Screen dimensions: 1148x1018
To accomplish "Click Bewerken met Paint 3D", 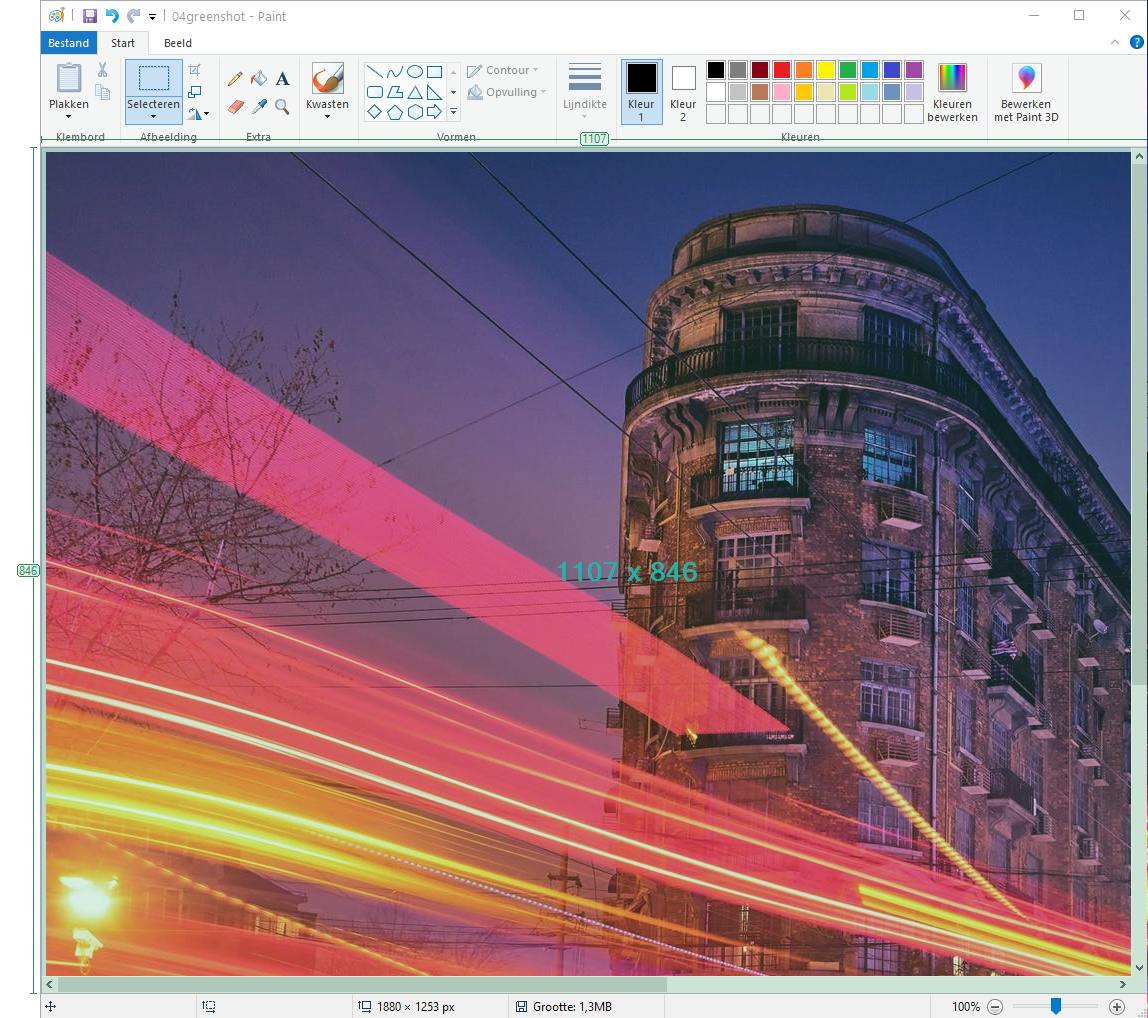I will (x=1026, y=92).
